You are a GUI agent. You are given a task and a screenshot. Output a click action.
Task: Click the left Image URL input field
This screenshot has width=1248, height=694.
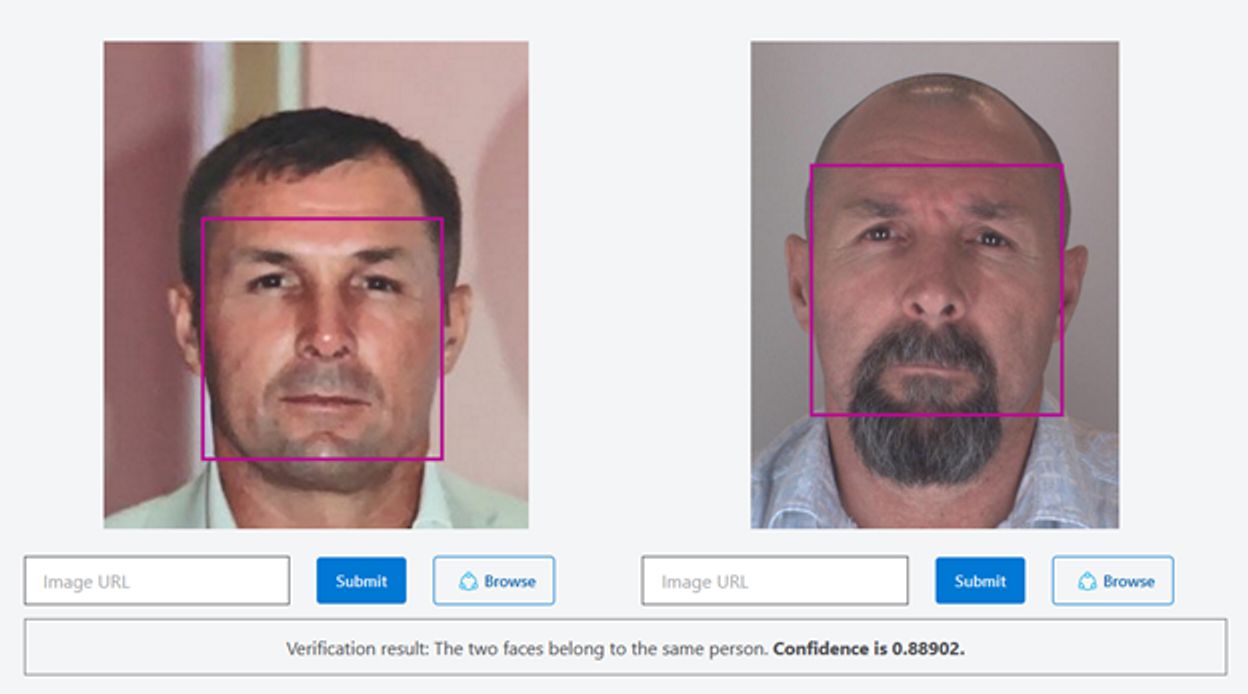[157, 581]
